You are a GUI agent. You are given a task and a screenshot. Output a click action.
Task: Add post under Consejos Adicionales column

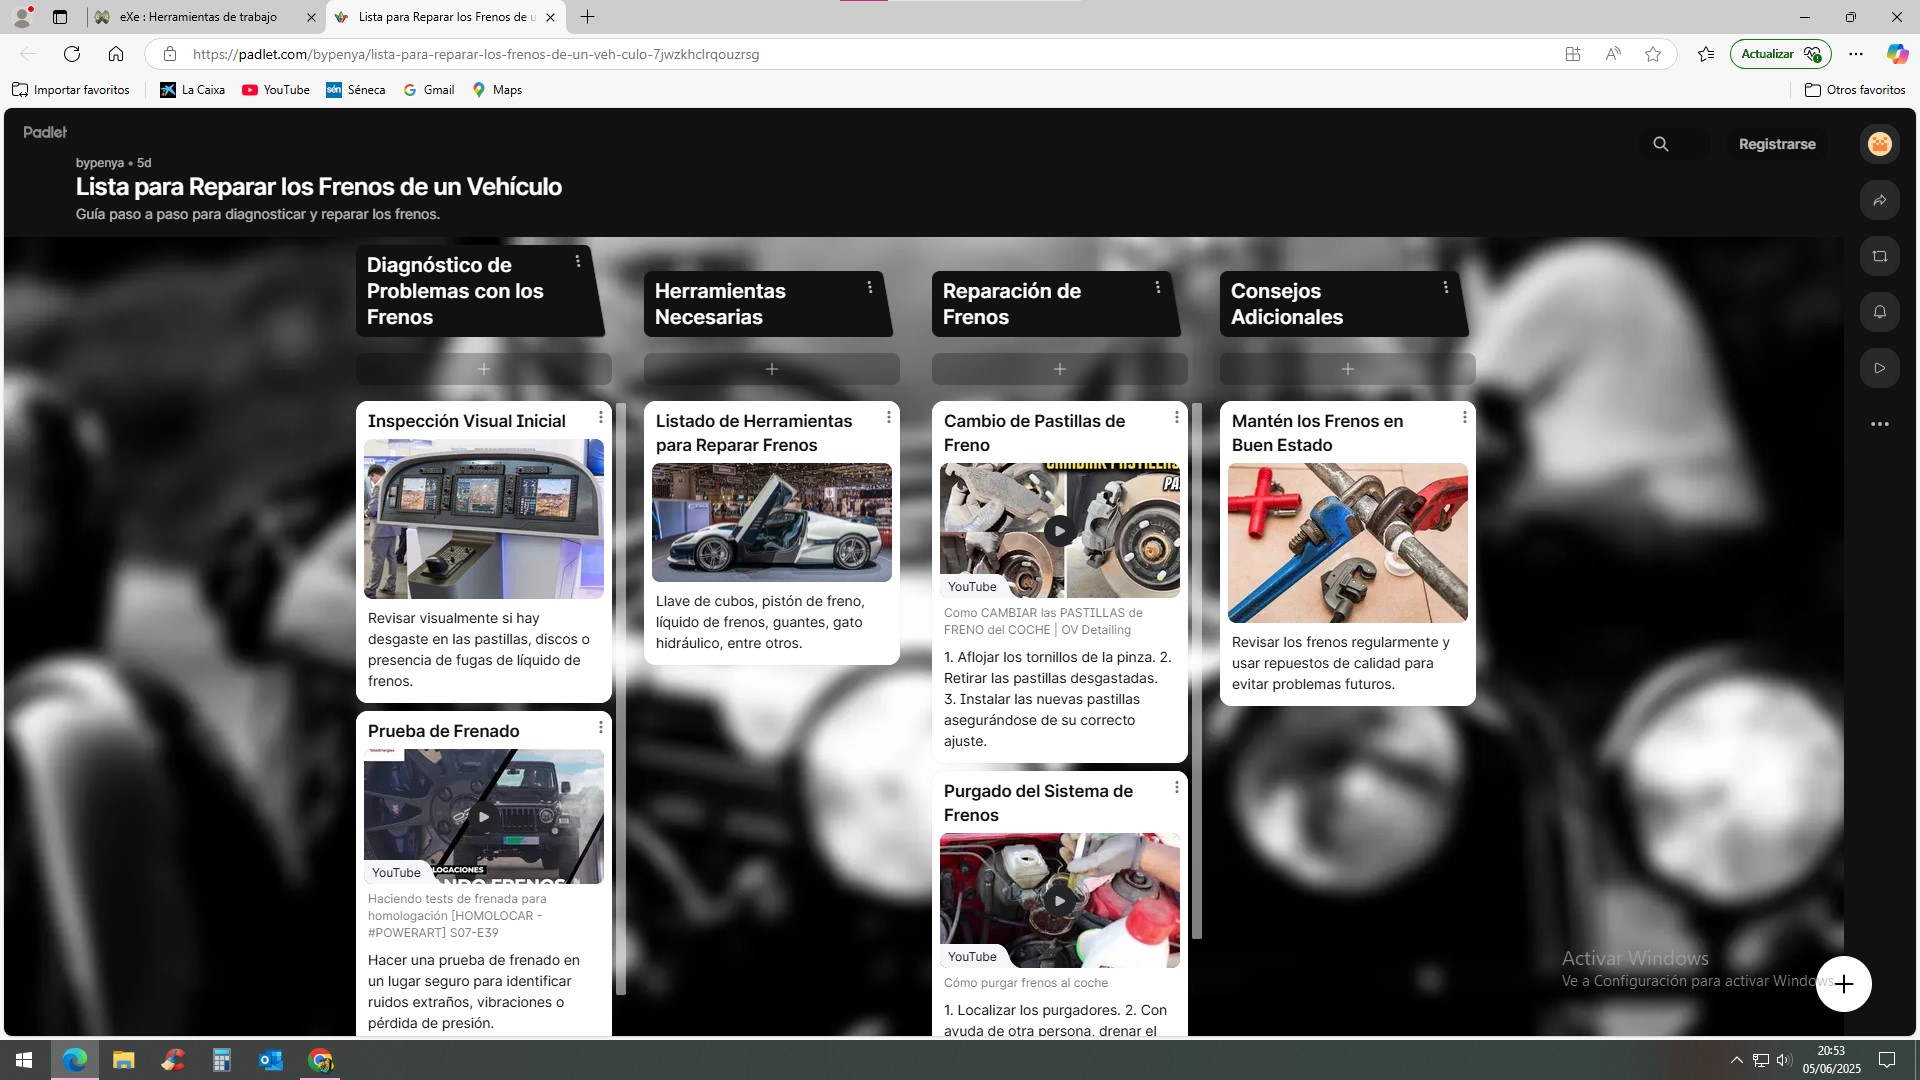click(1348, 369)
